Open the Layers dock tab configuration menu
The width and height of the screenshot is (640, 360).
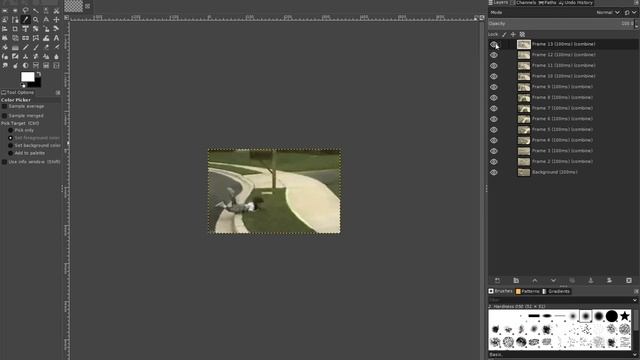tap(636, 2)
